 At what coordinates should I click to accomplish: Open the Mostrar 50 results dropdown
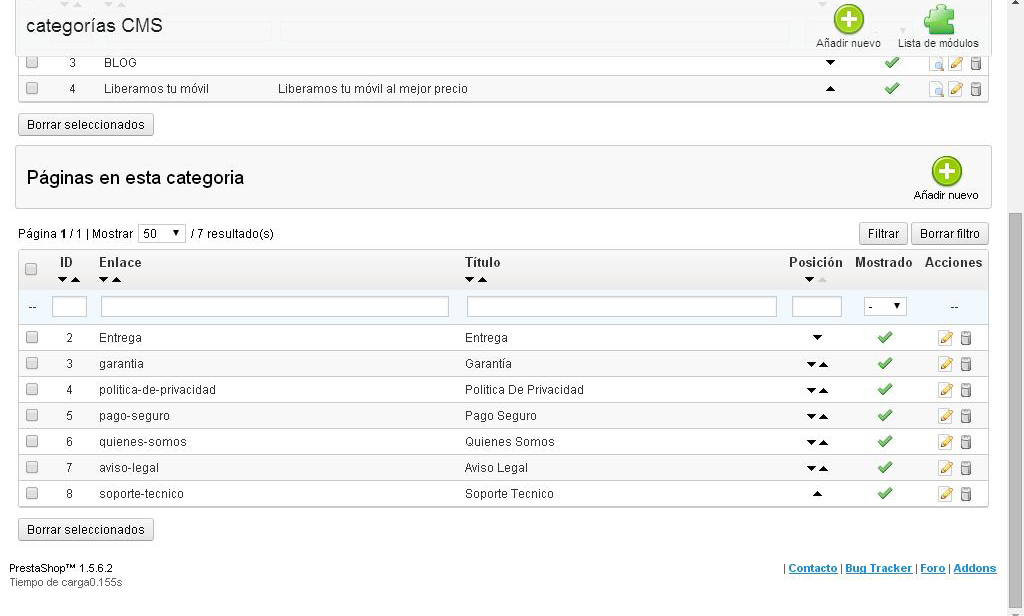point(162,233)
